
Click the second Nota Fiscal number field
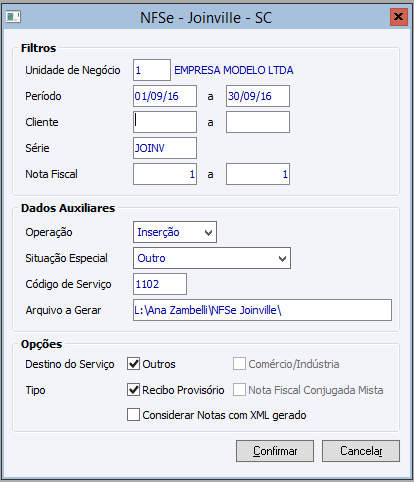point(258,174)
